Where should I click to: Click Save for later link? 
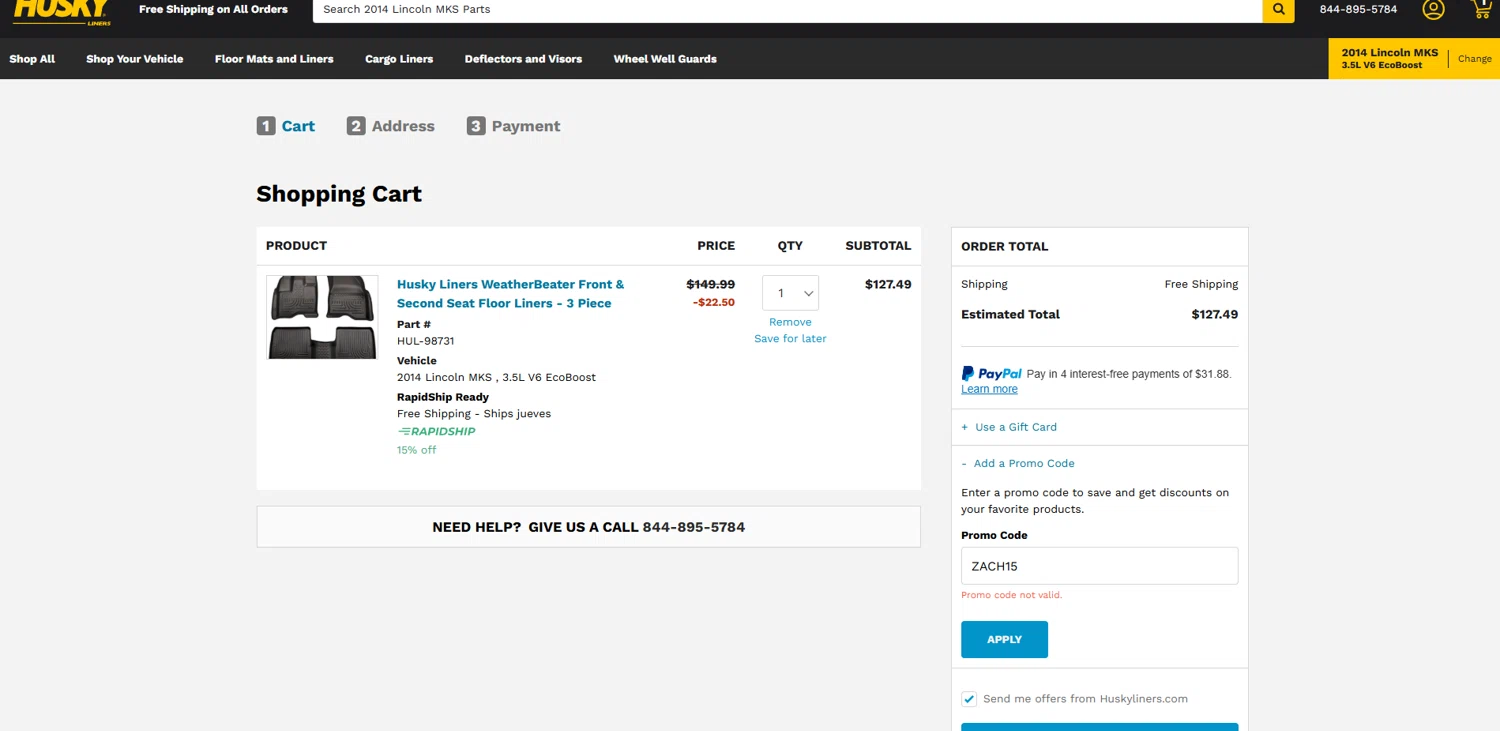coord(790,339)
